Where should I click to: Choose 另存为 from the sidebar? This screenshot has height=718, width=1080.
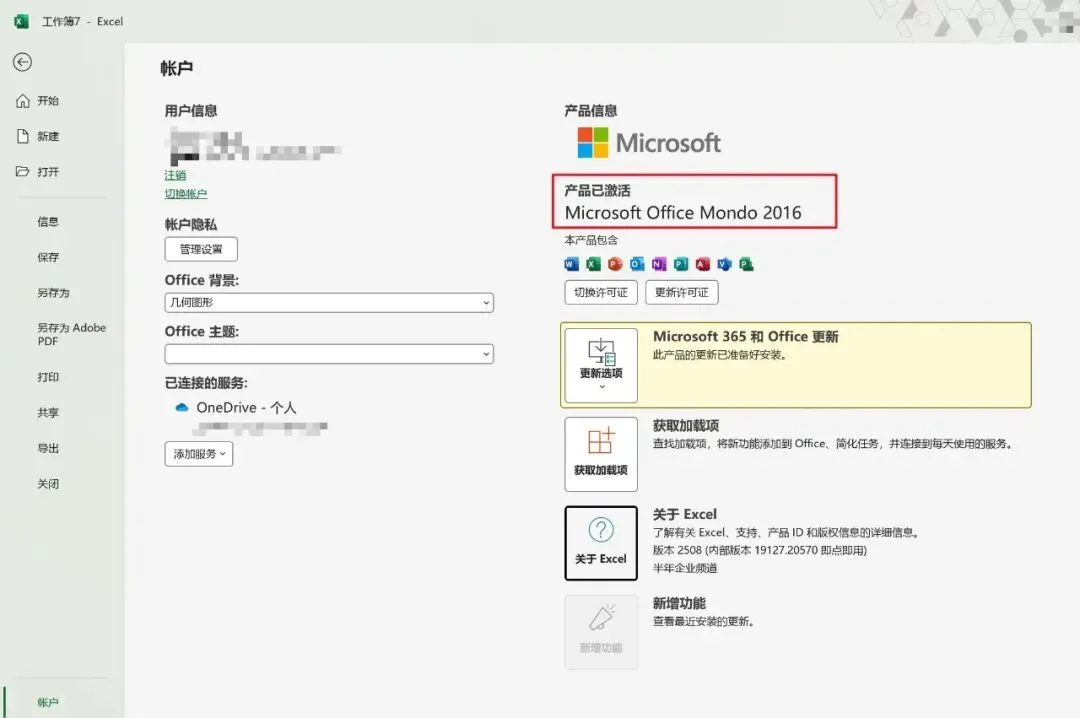point(53,293)
